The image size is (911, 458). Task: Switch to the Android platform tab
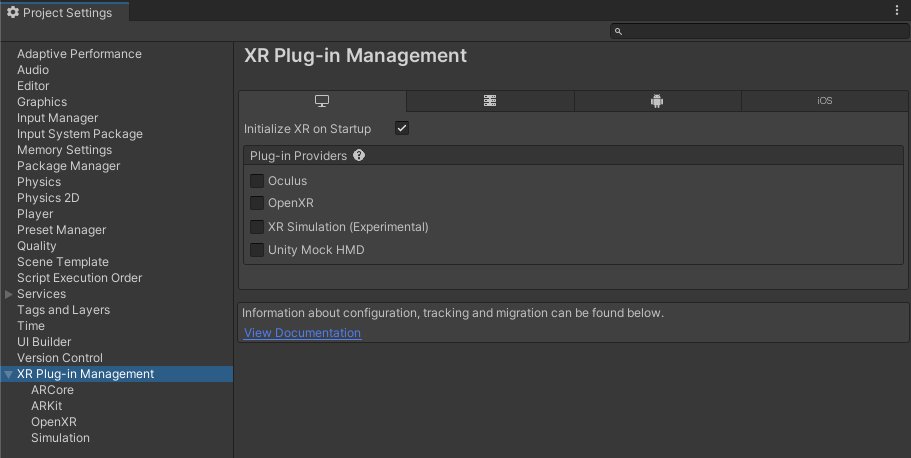click(x=657, y=101)
